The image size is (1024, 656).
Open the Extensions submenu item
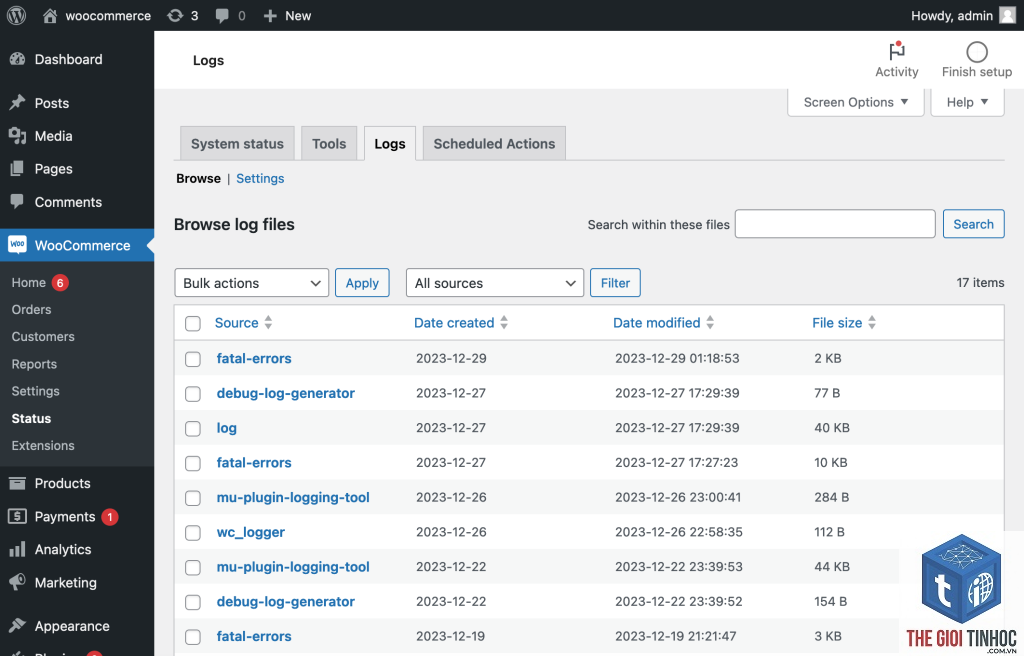point(43,446)
